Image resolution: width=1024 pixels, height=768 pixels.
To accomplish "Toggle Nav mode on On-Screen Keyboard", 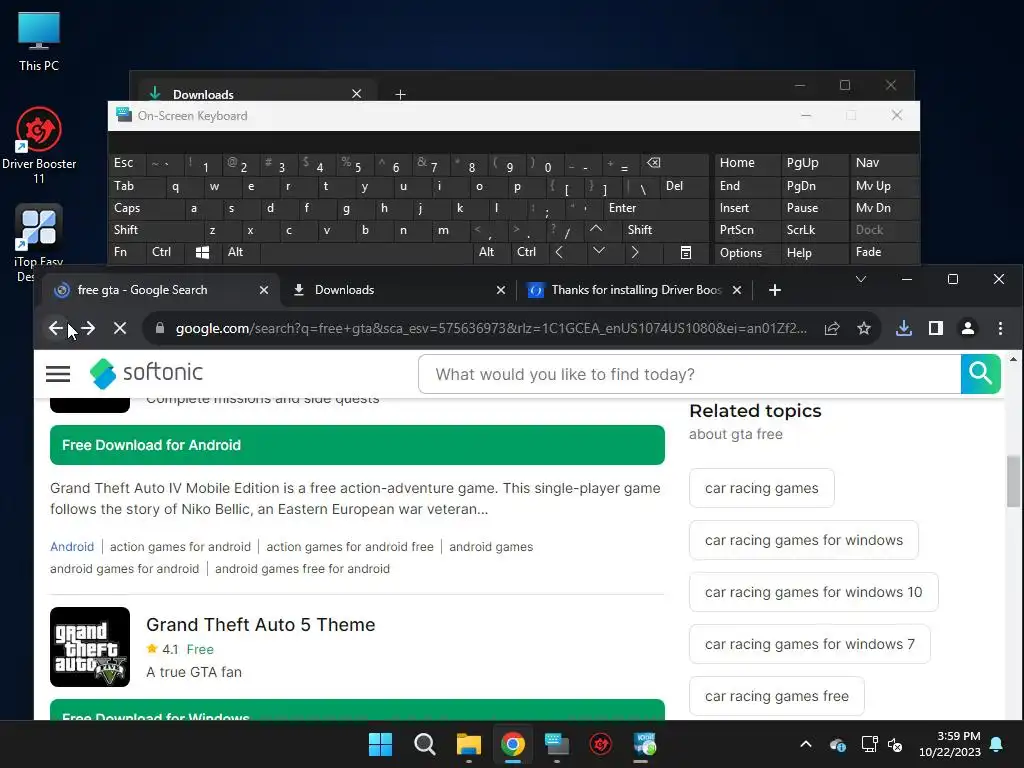I will (884, 163).
